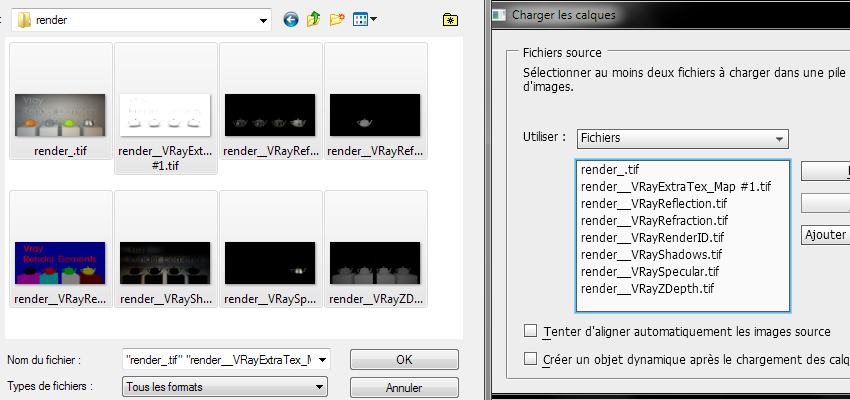Click the OK button

click(404, 359)
